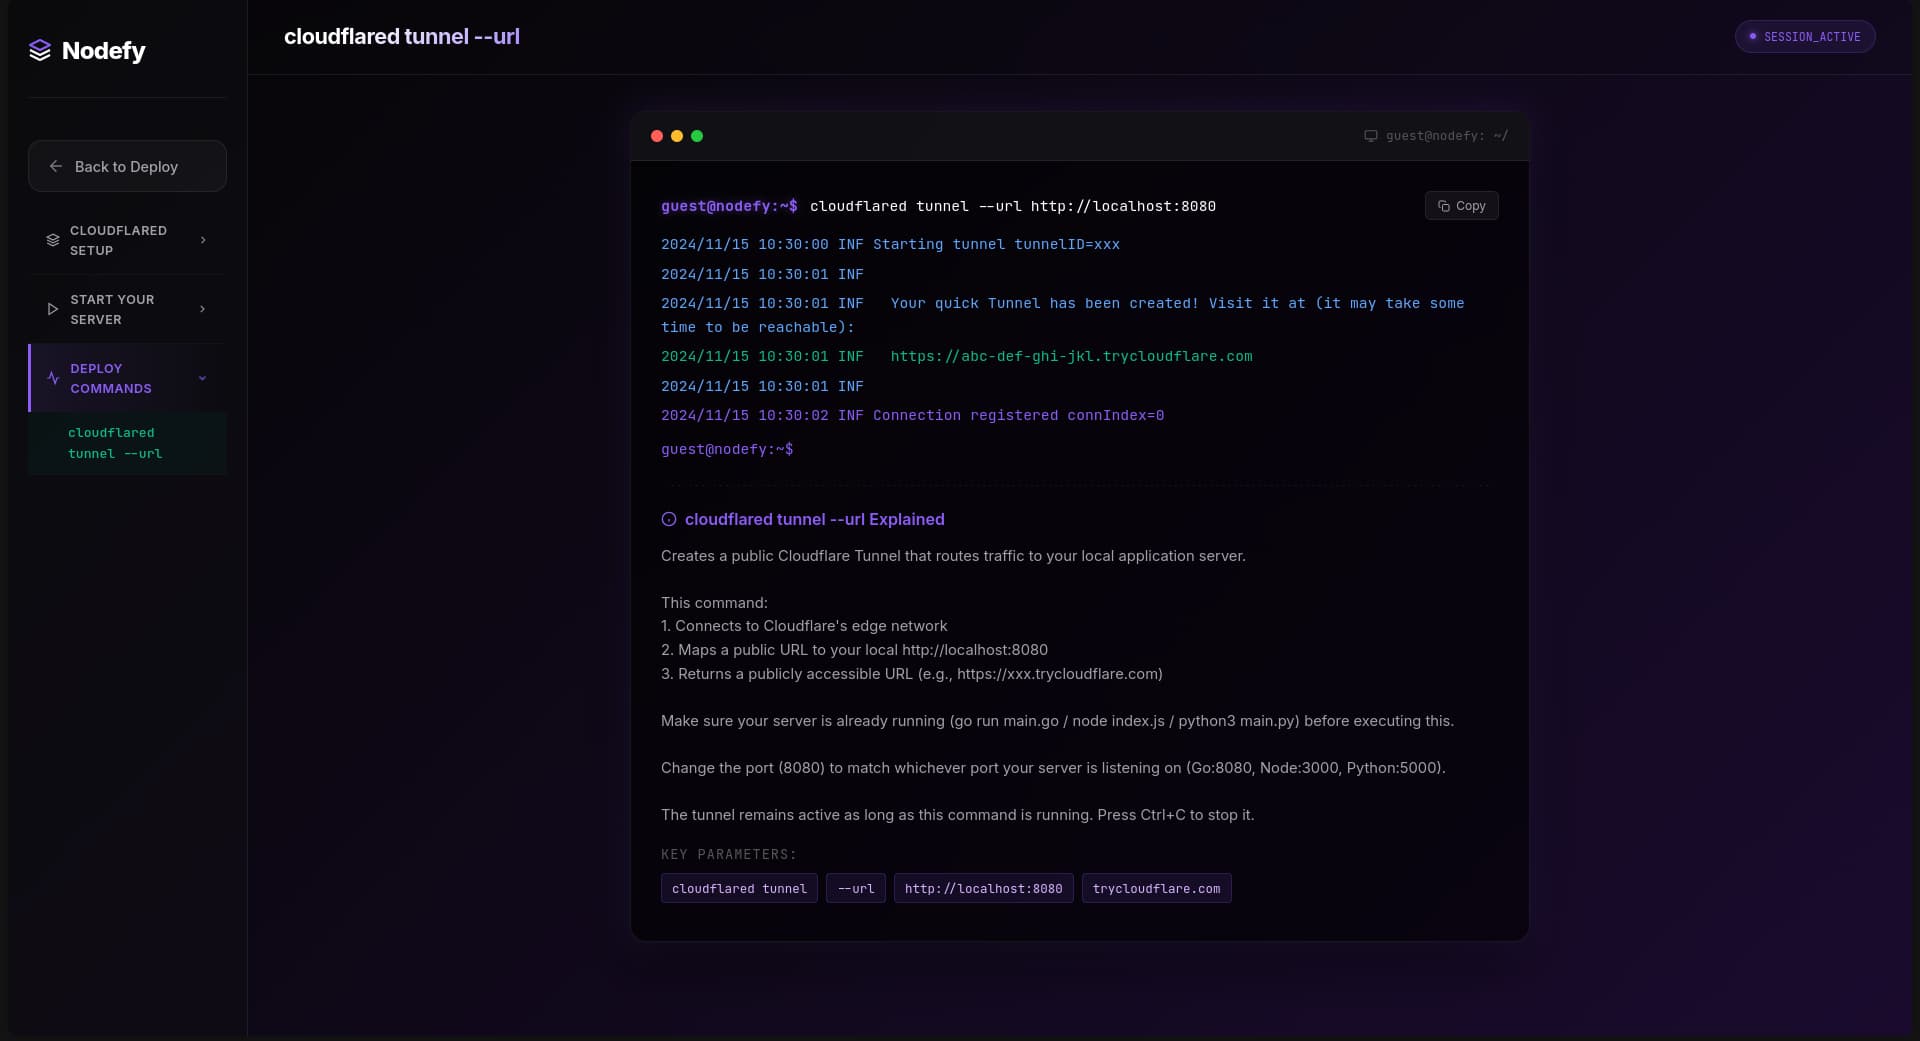Click the activity pulse icon beside Deploy Commands
This screenshot has height=1041, width=1920.
pos(53,378)
